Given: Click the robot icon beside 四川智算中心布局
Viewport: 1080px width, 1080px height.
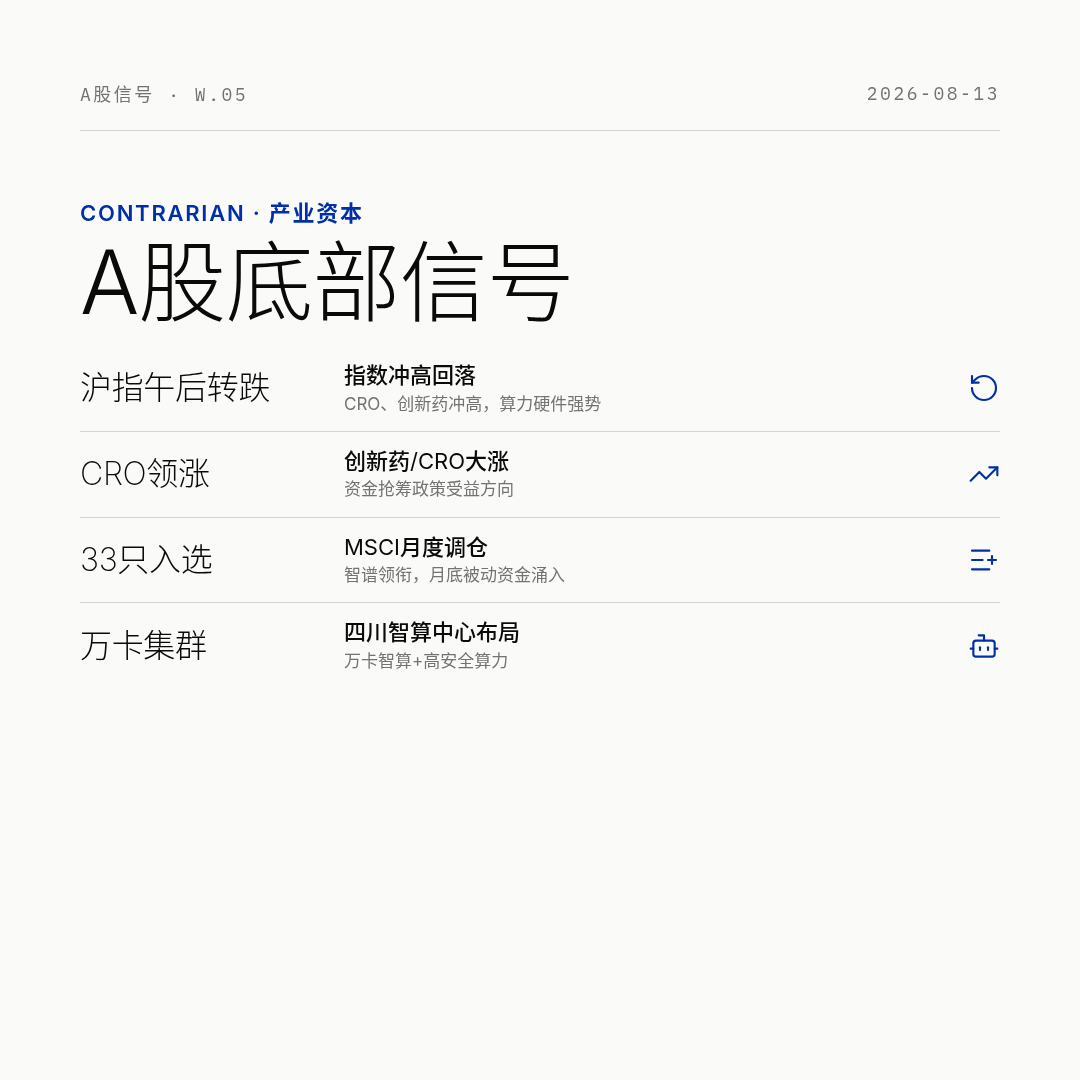Looking at the screenshot, I should pos(984,646).
